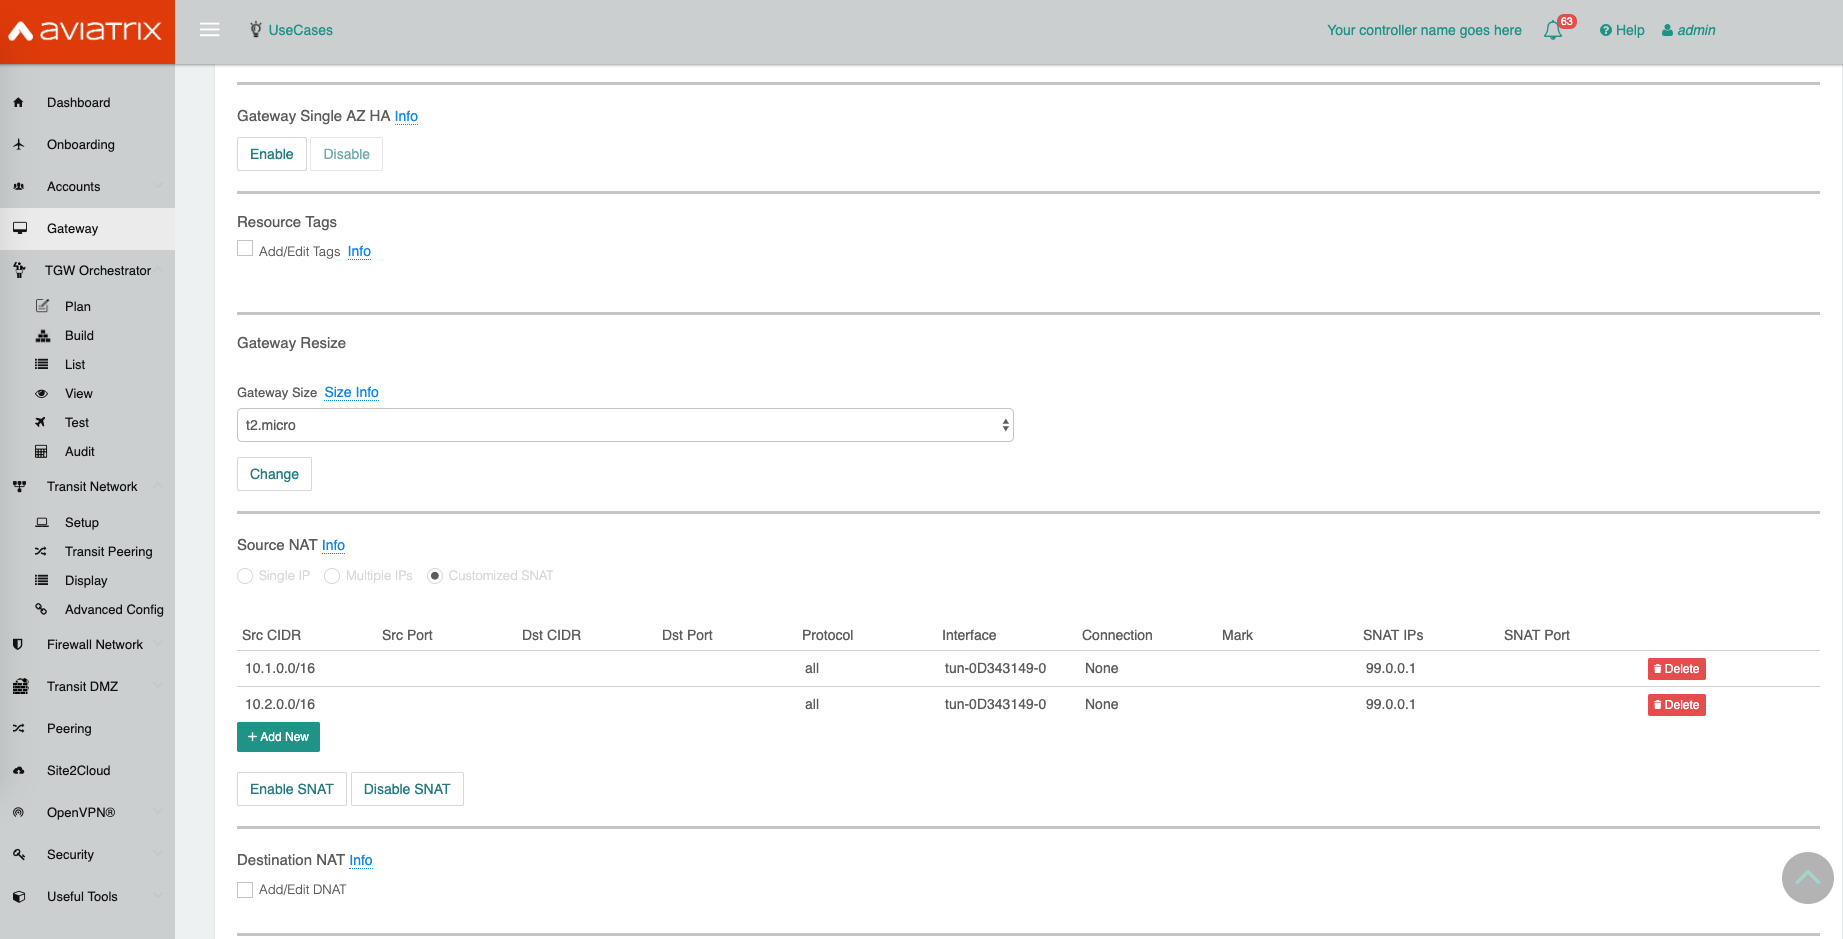
Task: Select the Customized SNAT radio button
Action: click(x=435, y=576)
